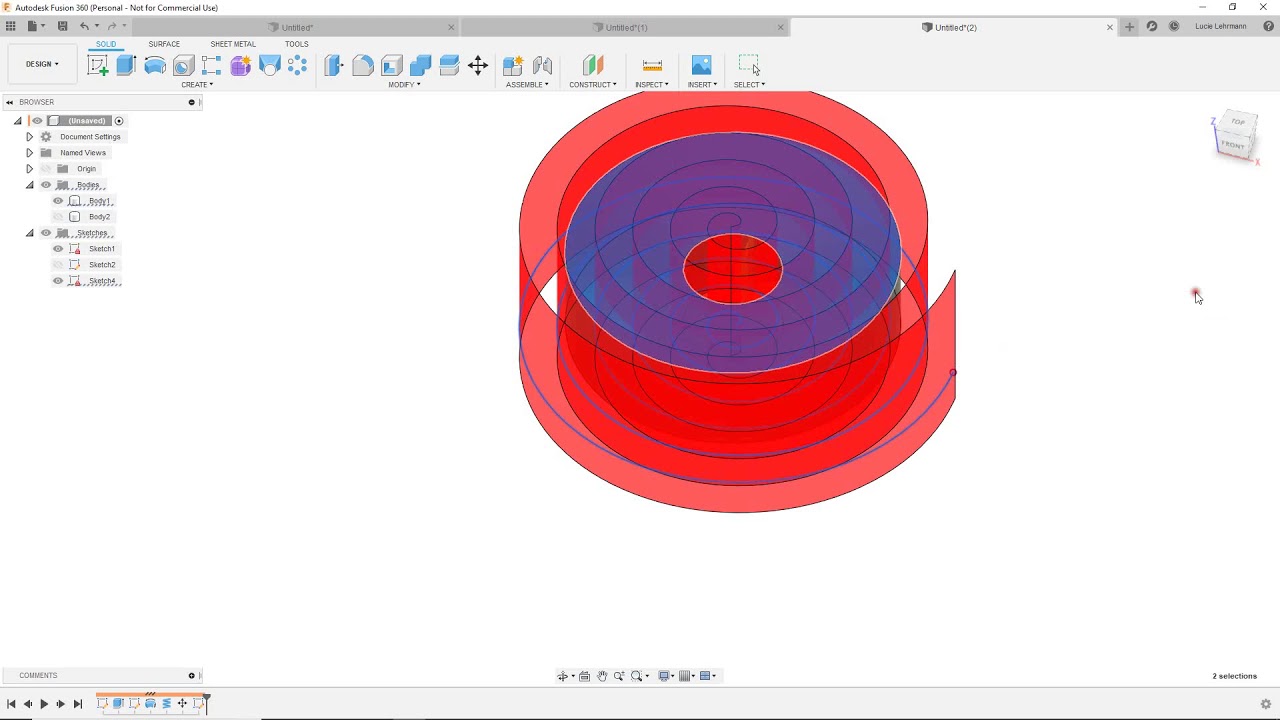This screenshot has height=720, width=1280.
Task: Select the Press Pull tool
Action: pos(334,66)
